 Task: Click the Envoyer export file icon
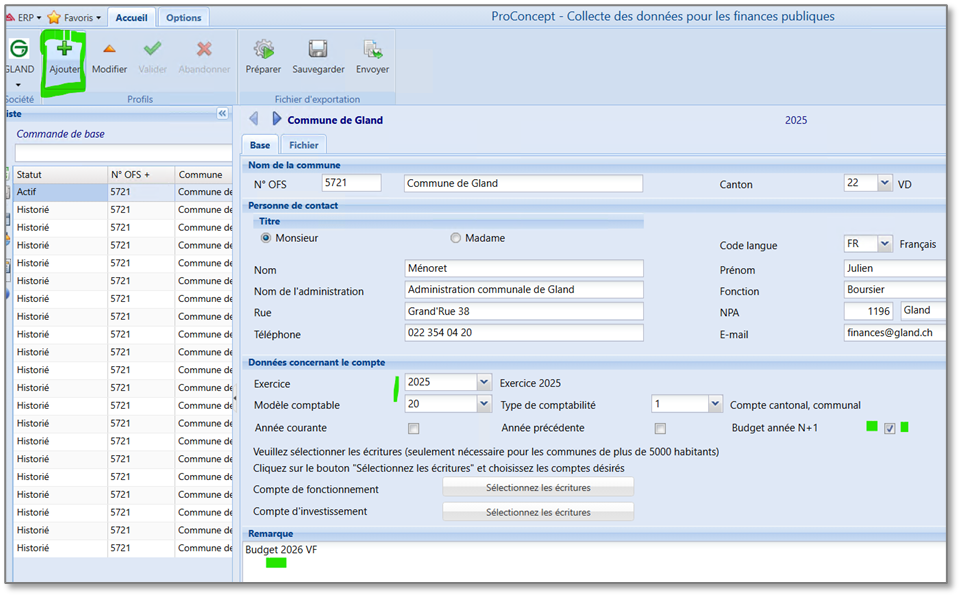[372, 50]
